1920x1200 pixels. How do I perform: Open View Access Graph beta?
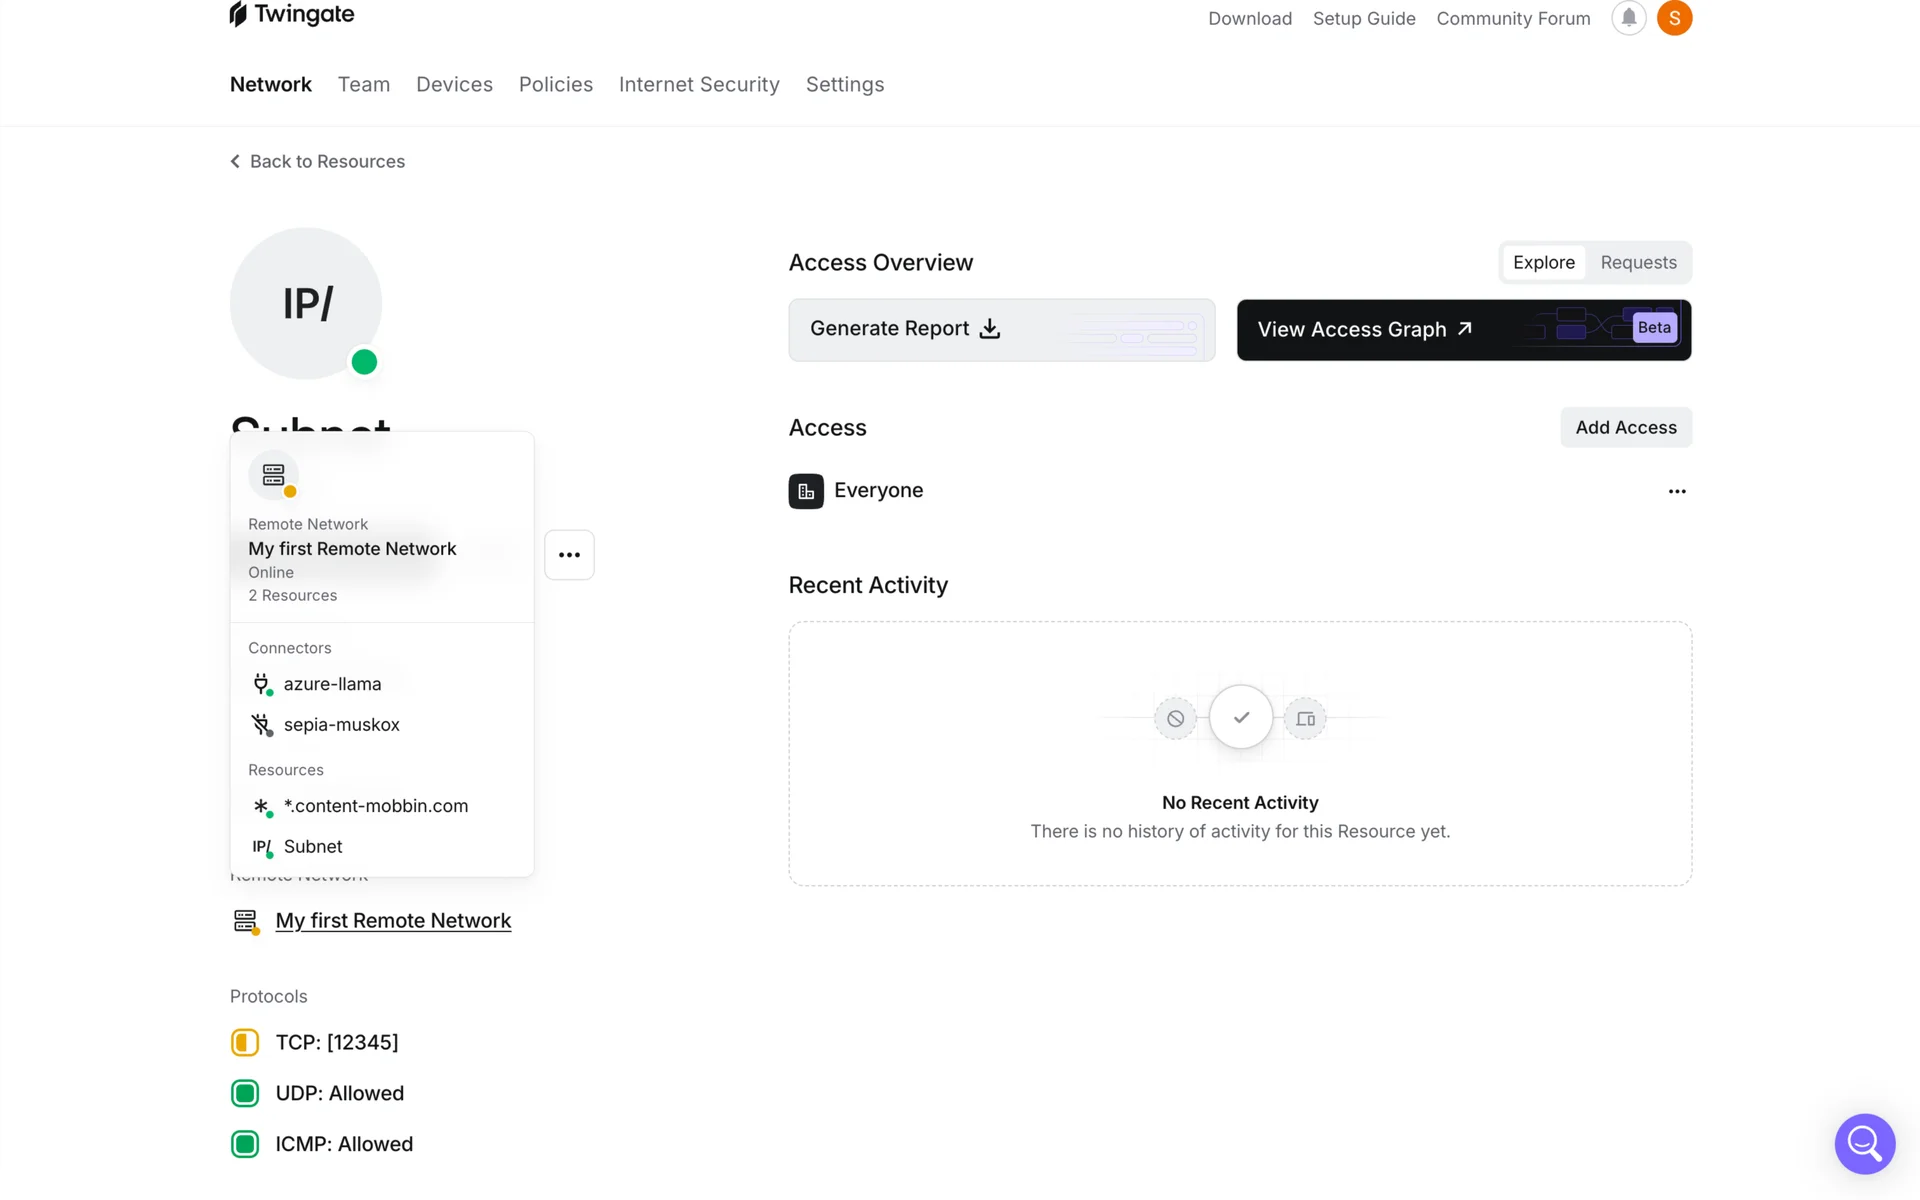click(x=1463, y=330)
